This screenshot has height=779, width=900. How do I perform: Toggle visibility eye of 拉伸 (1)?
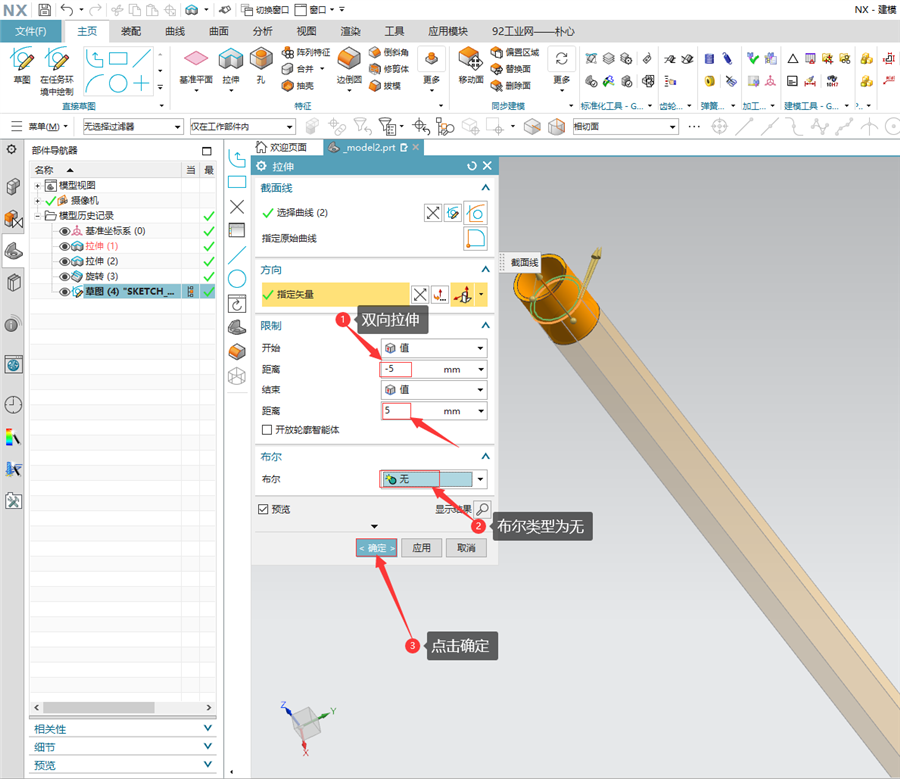(x=64, y=246)
